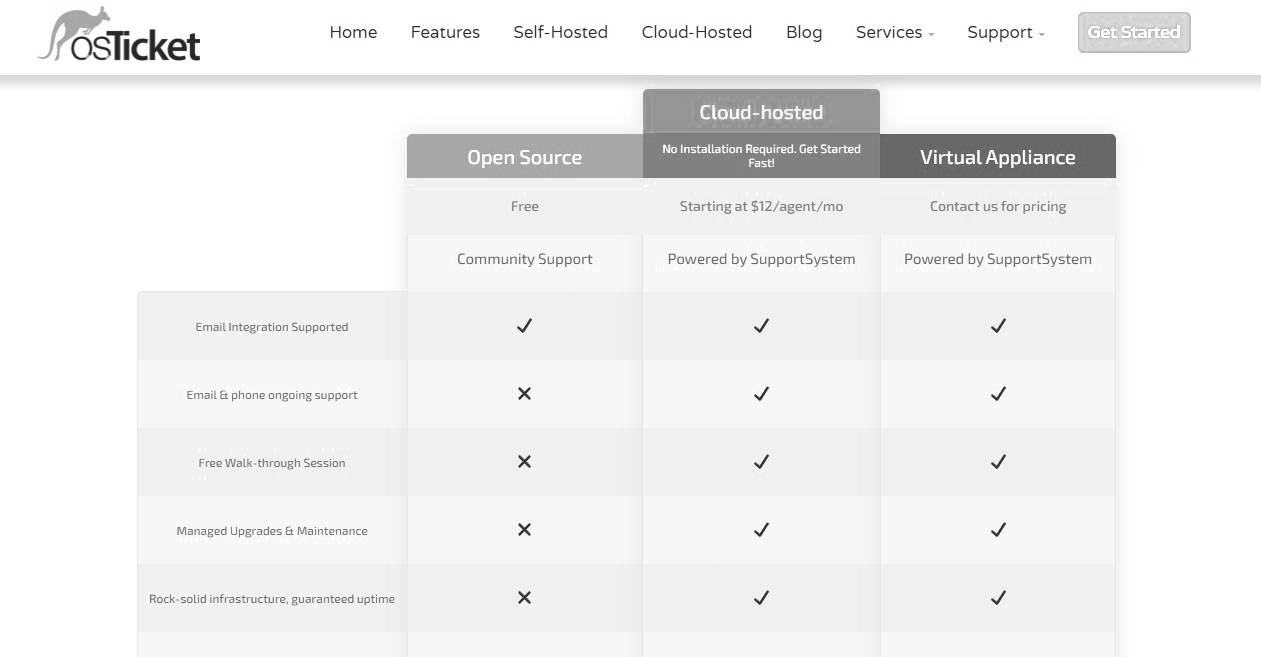Screen dimensions: 1261x657
Task: Click Open Source X for Email & phone support
Action: [x=524, y=394]
